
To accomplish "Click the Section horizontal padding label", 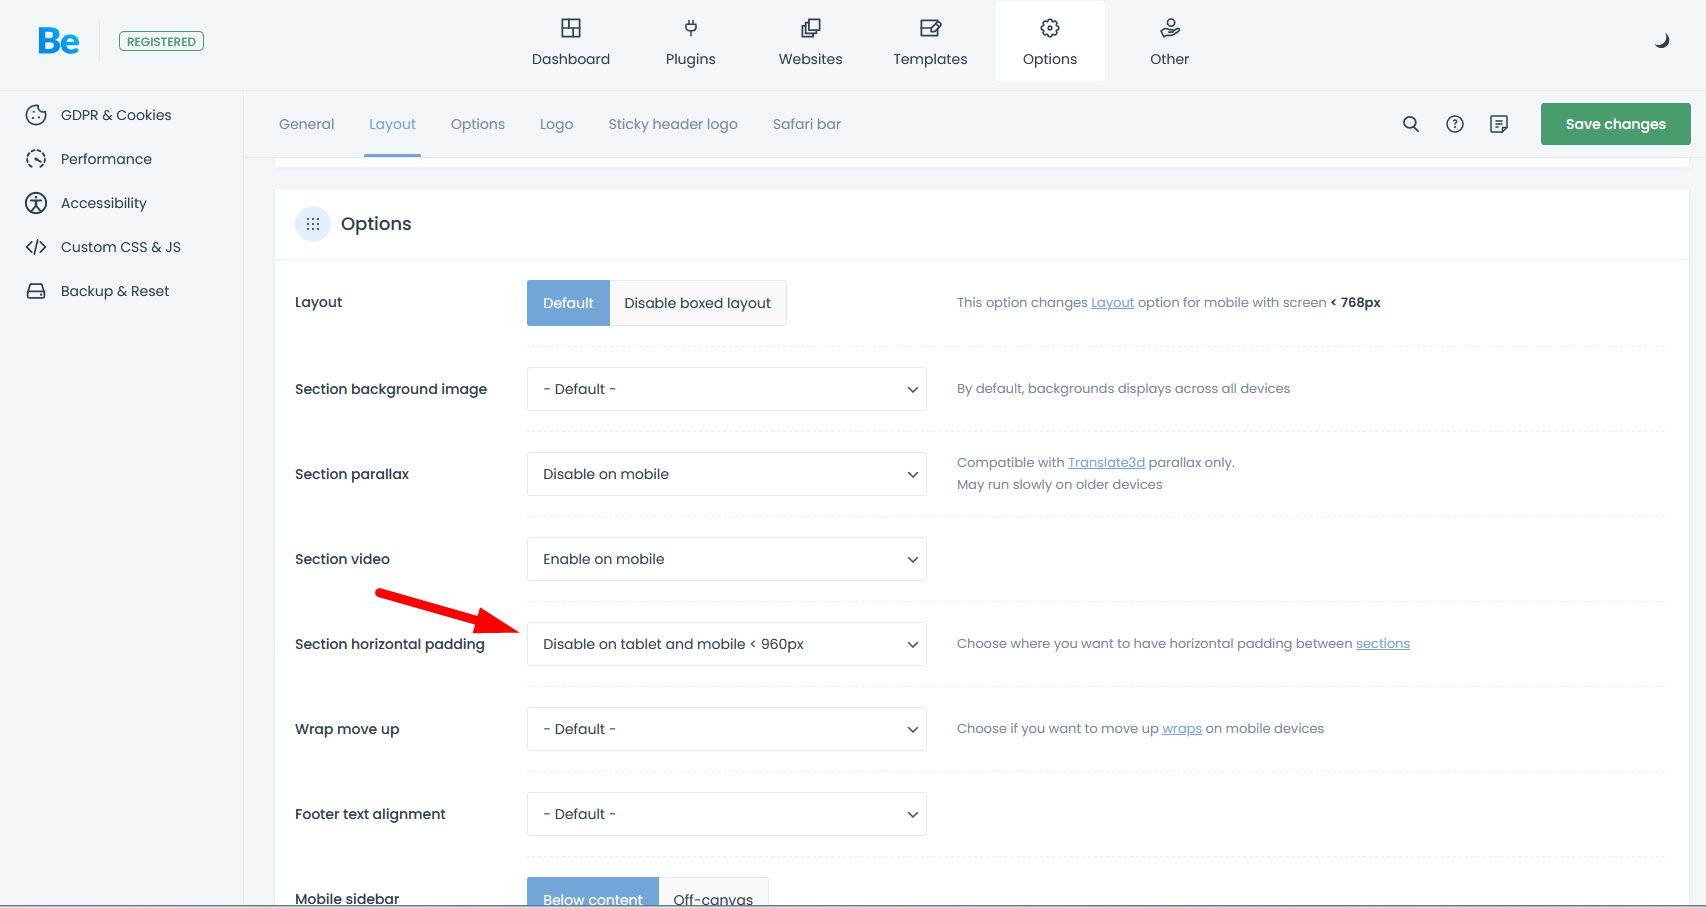I will pos(390,644).
